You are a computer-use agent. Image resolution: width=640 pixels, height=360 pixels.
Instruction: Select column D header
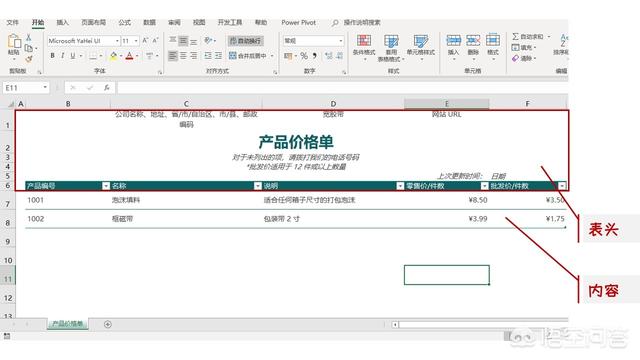(x=333, y=104)
